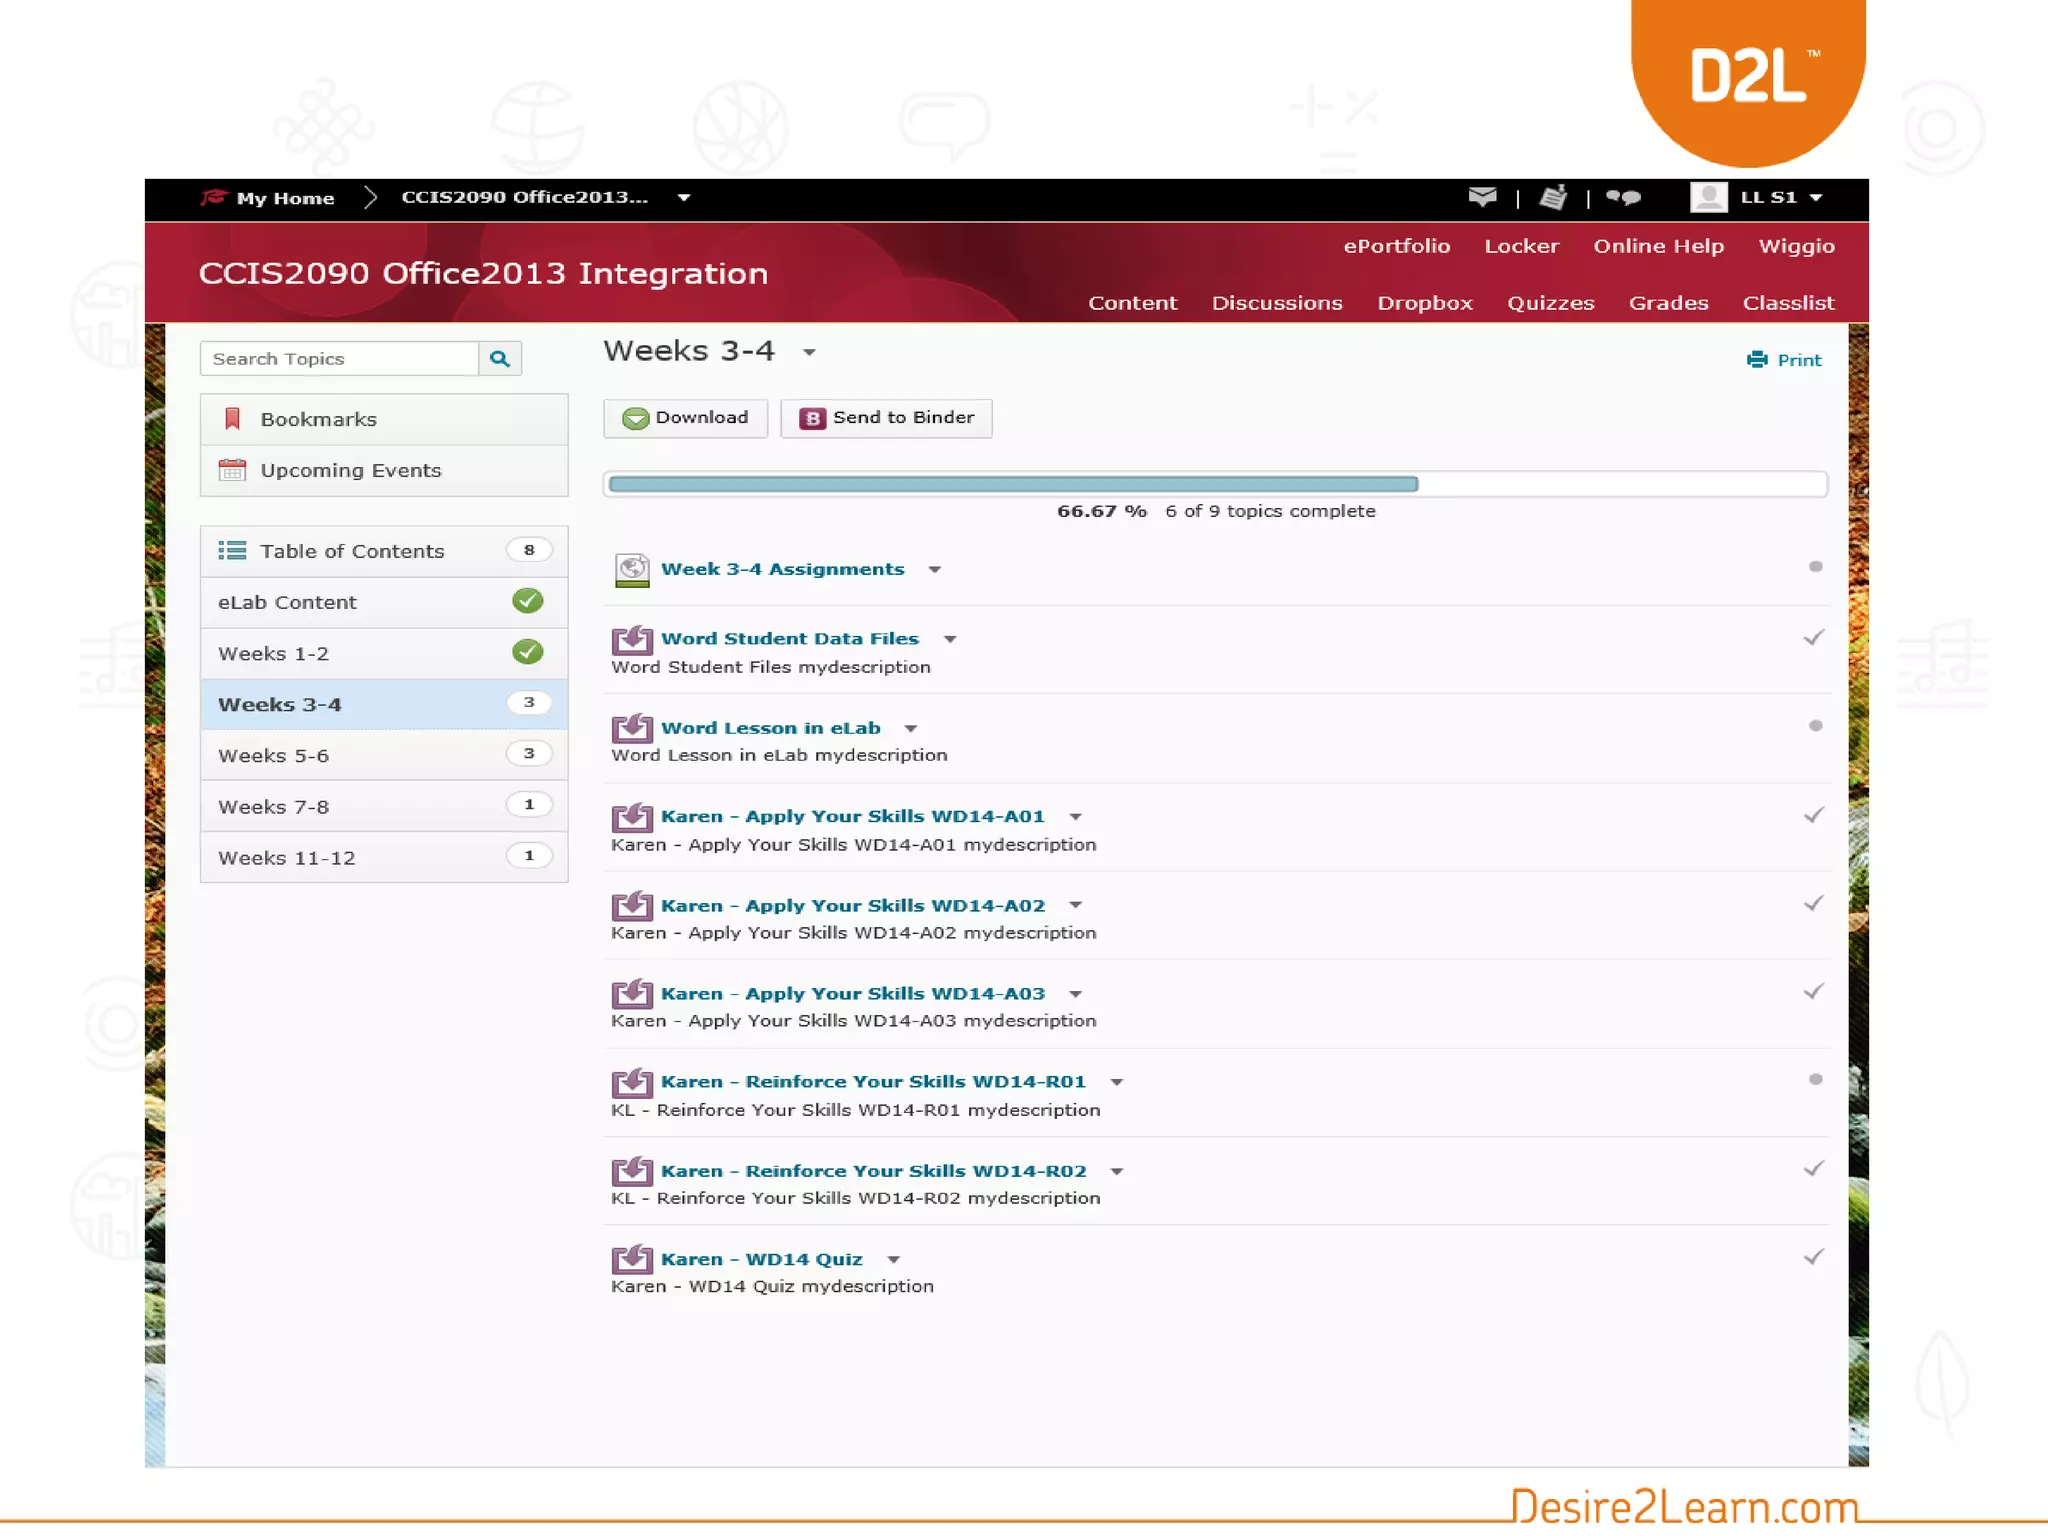Click the Week 3-4 Assignments topic icon
This screenshot has width=2048, height=1536.
point(632,570)
